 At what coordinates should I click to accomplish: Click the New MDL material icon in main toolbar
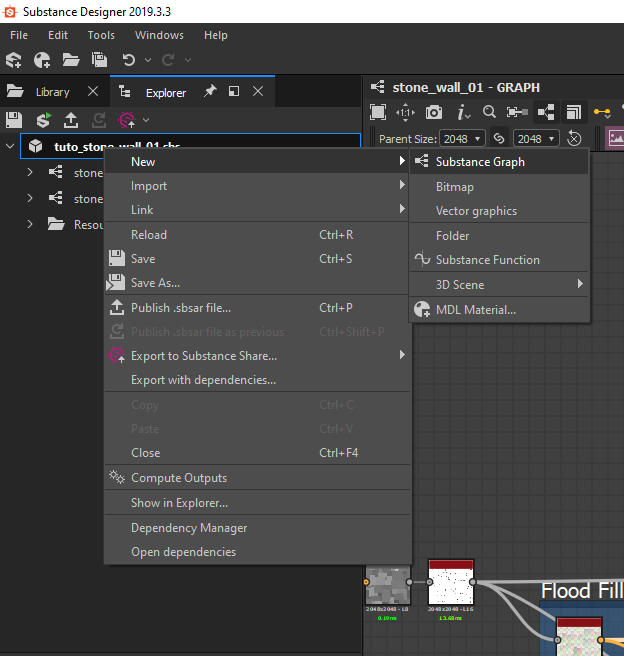click(x=42, y=60)
